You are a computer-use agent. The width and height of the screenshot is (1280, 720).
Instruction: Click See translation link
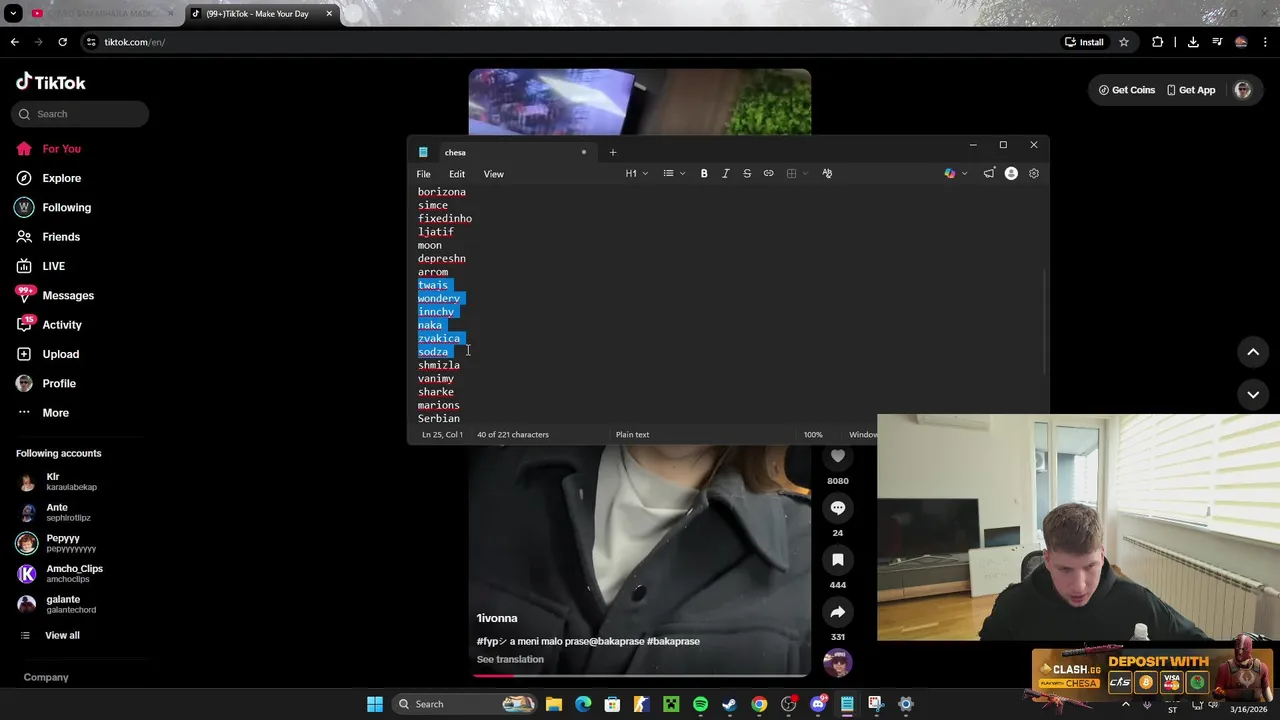pos(510,660)
